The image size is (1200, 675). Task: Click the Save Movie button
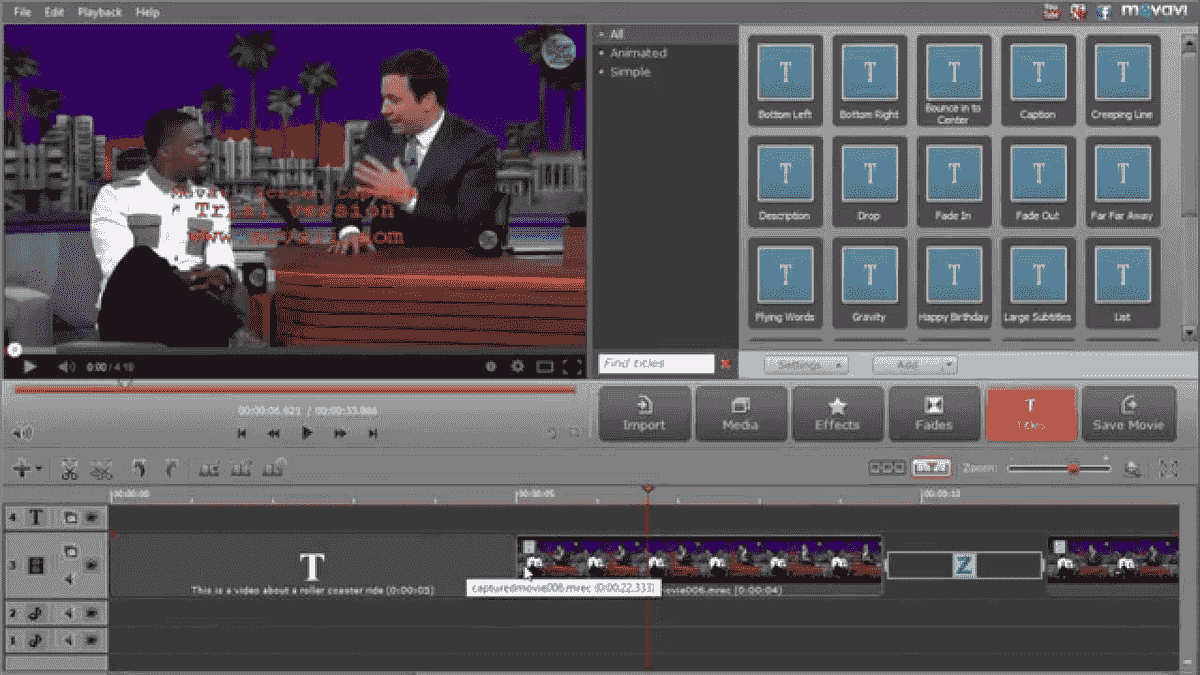coord(1128,414)
